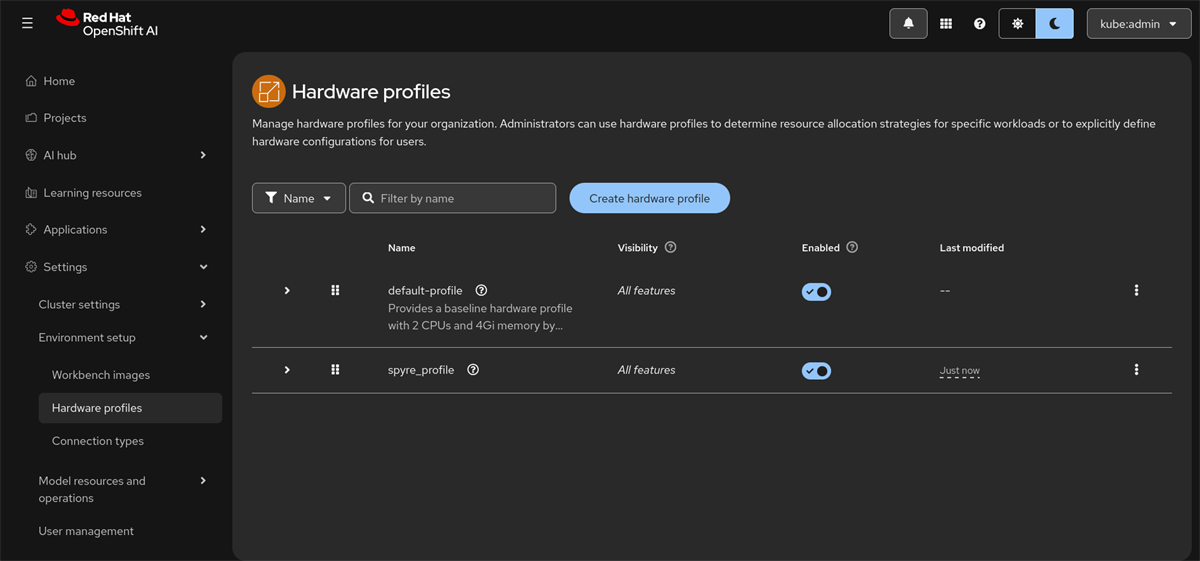Screen dimensions: 1200x561
Task: Click the help icon beside spyre_profile name
Action: point(473,370)
